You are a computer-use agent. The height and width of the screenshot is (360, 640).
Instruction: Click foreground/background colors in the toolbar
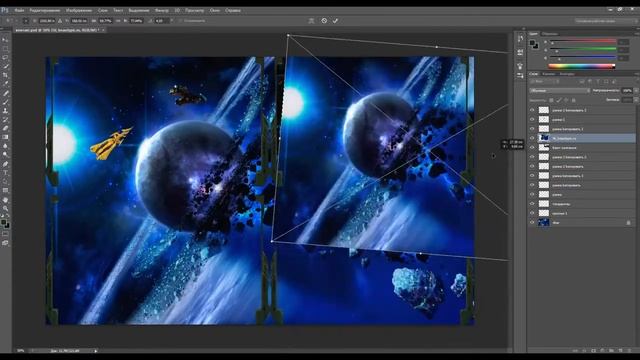pos(5,223)
